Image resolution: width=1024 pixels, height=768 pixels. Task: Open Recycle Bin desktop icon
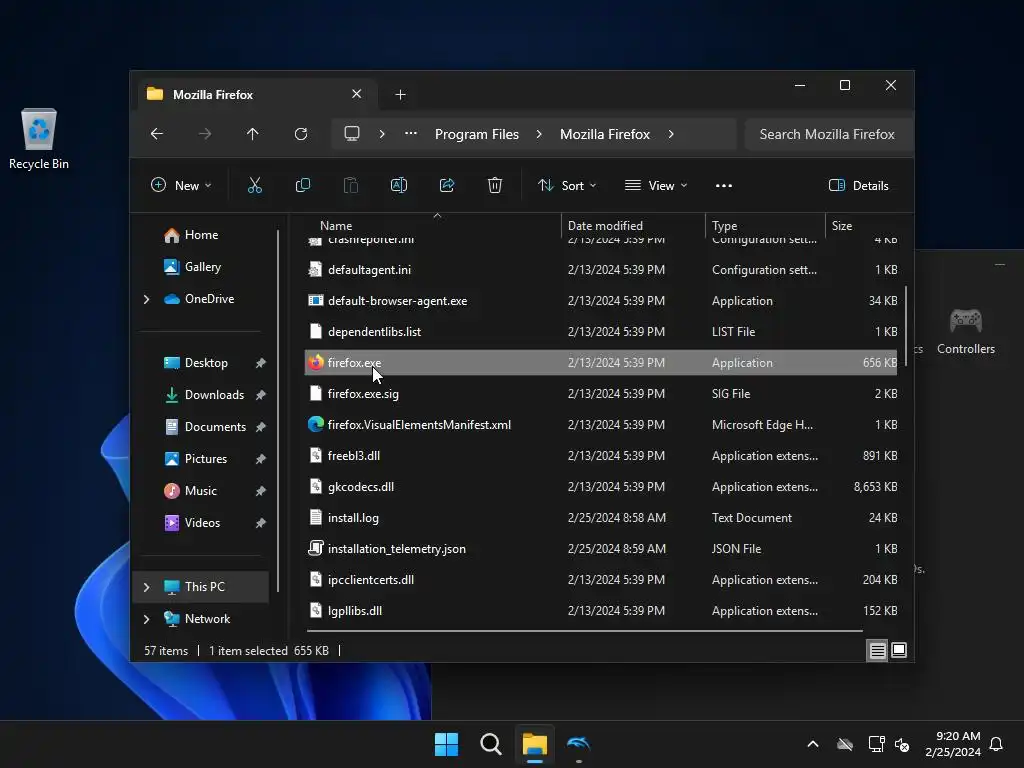pyautogui.click(x=39, y=139)
